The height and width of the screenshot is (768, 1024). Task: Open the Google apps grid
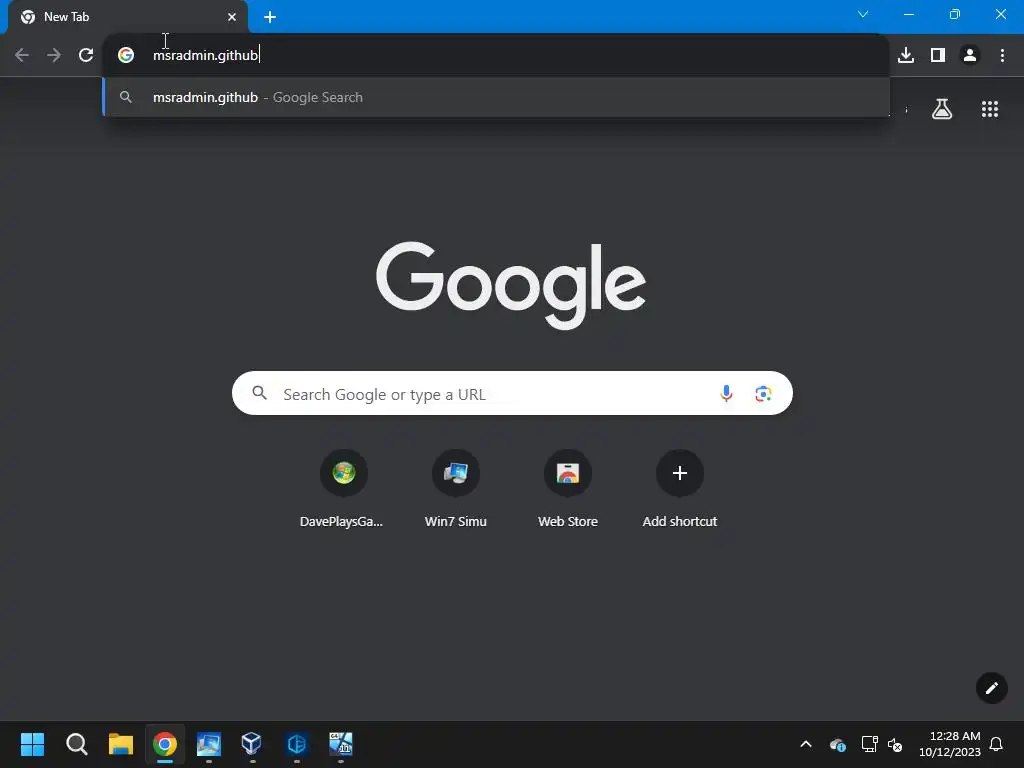[990, 108]
